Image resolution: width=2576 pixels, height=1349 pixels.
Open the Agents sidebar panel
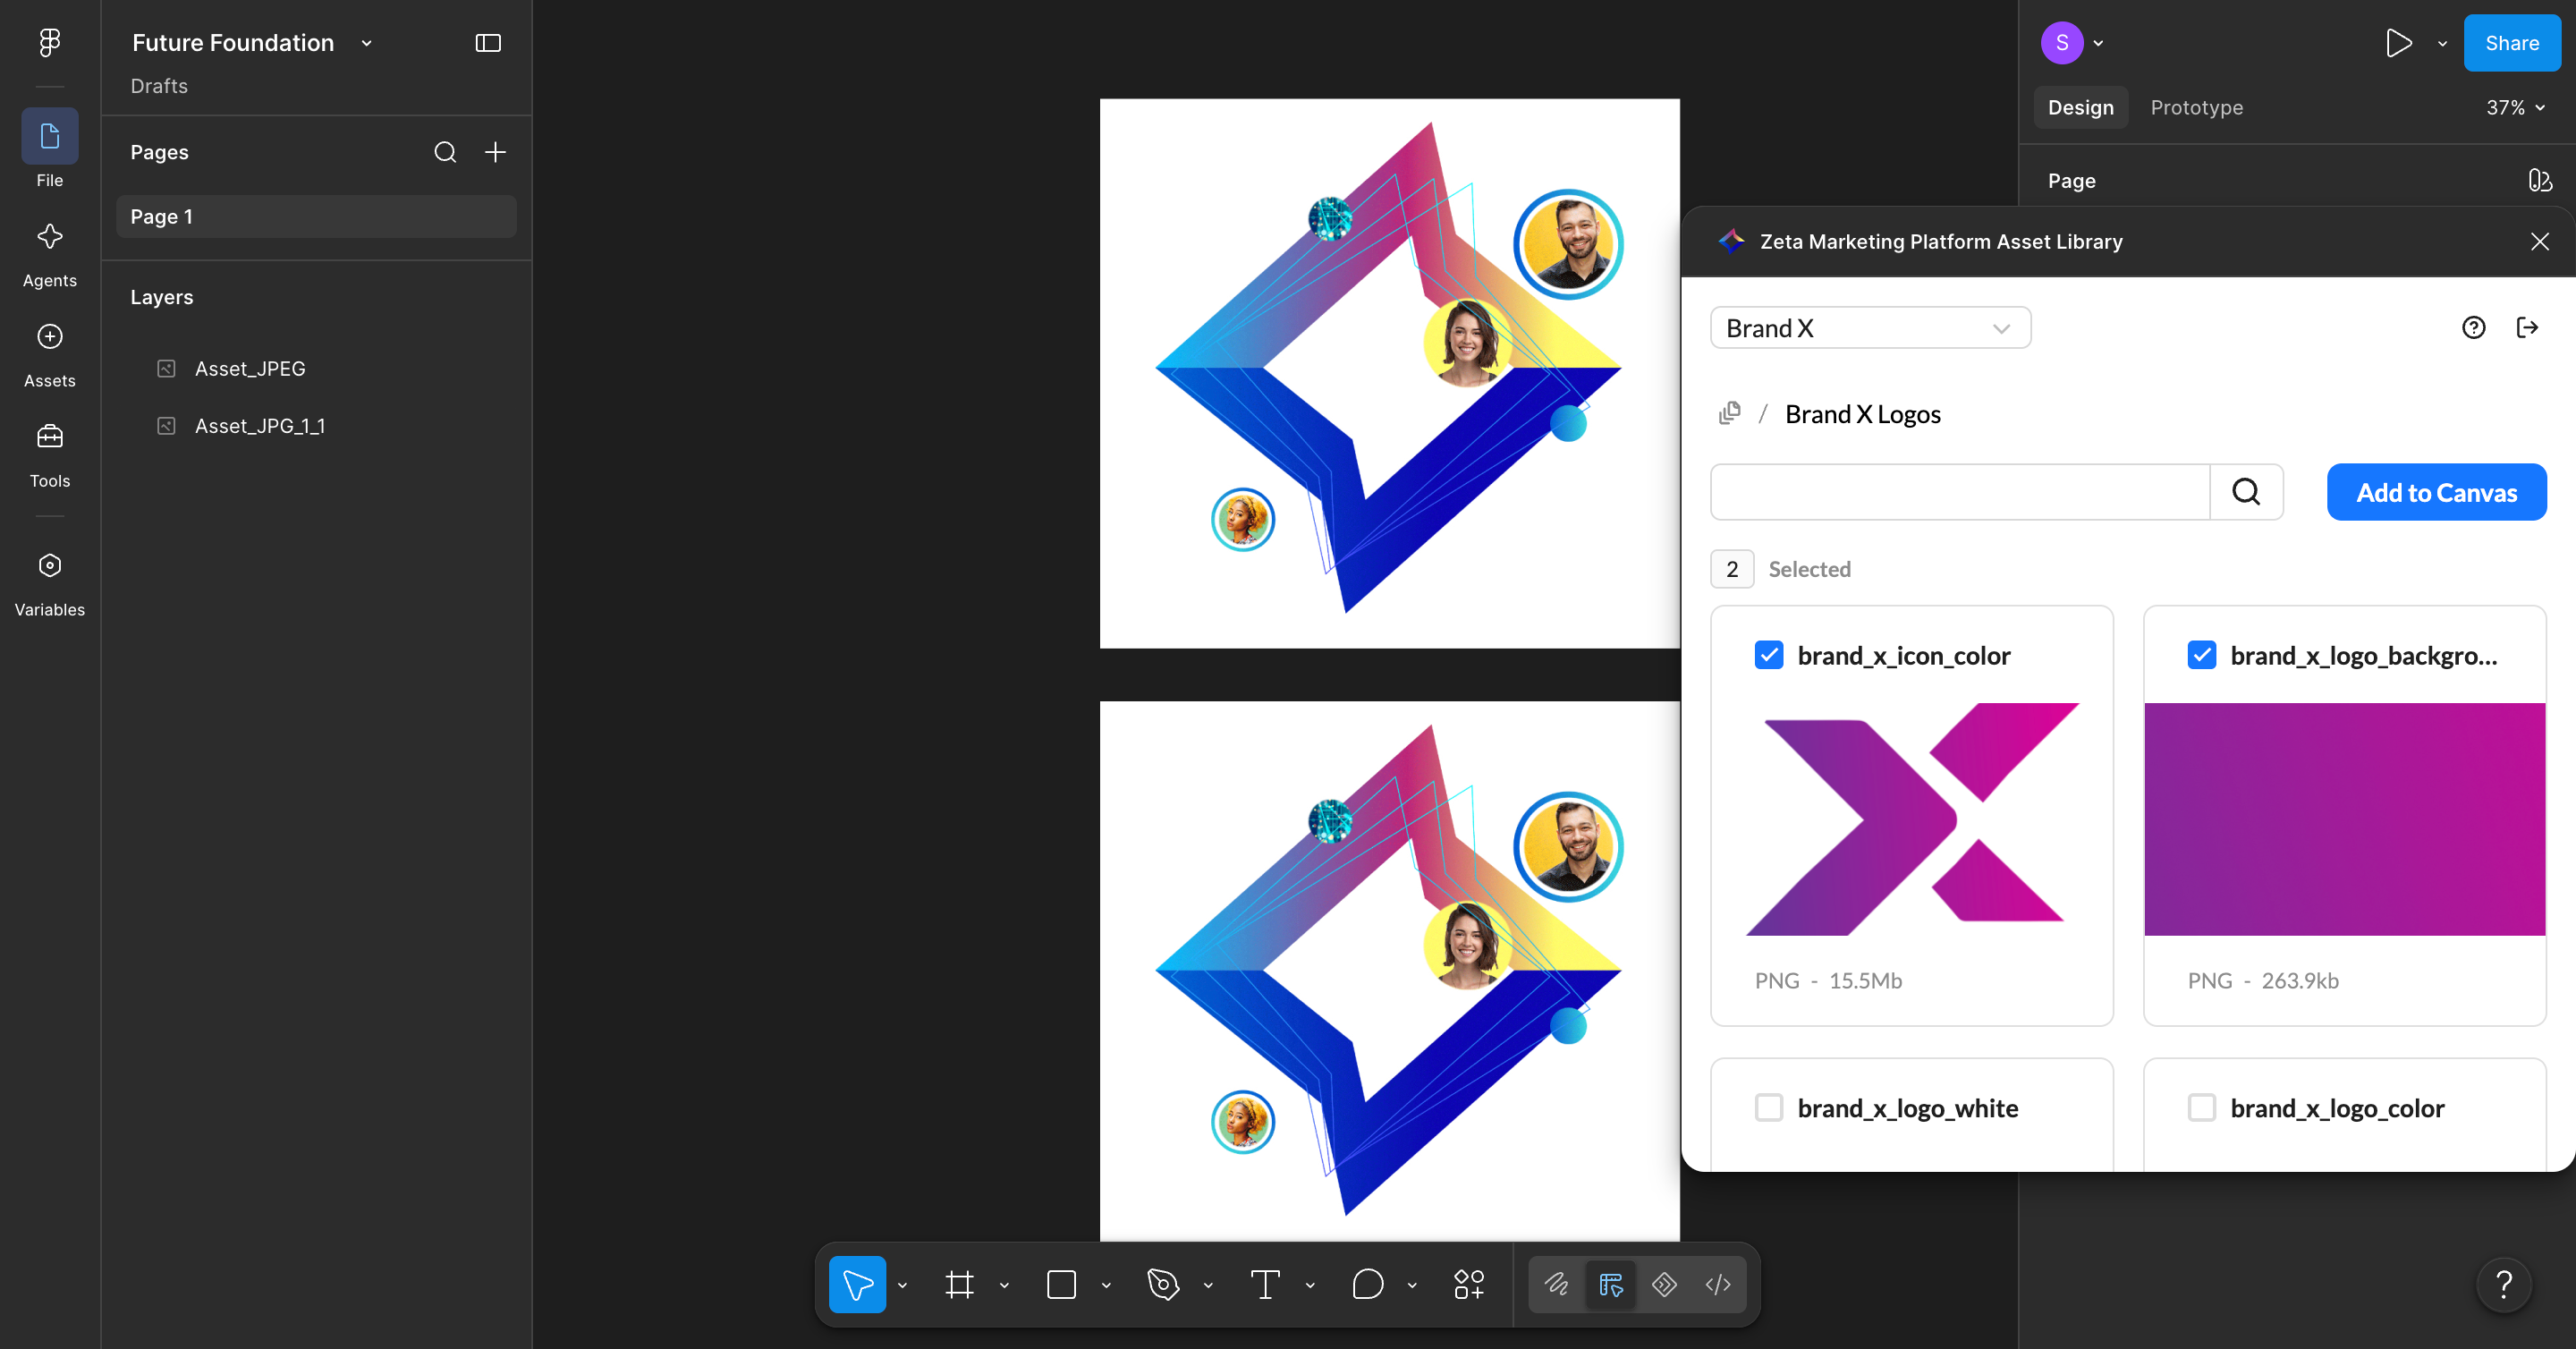pyautogui.click(x=49, y=255)
